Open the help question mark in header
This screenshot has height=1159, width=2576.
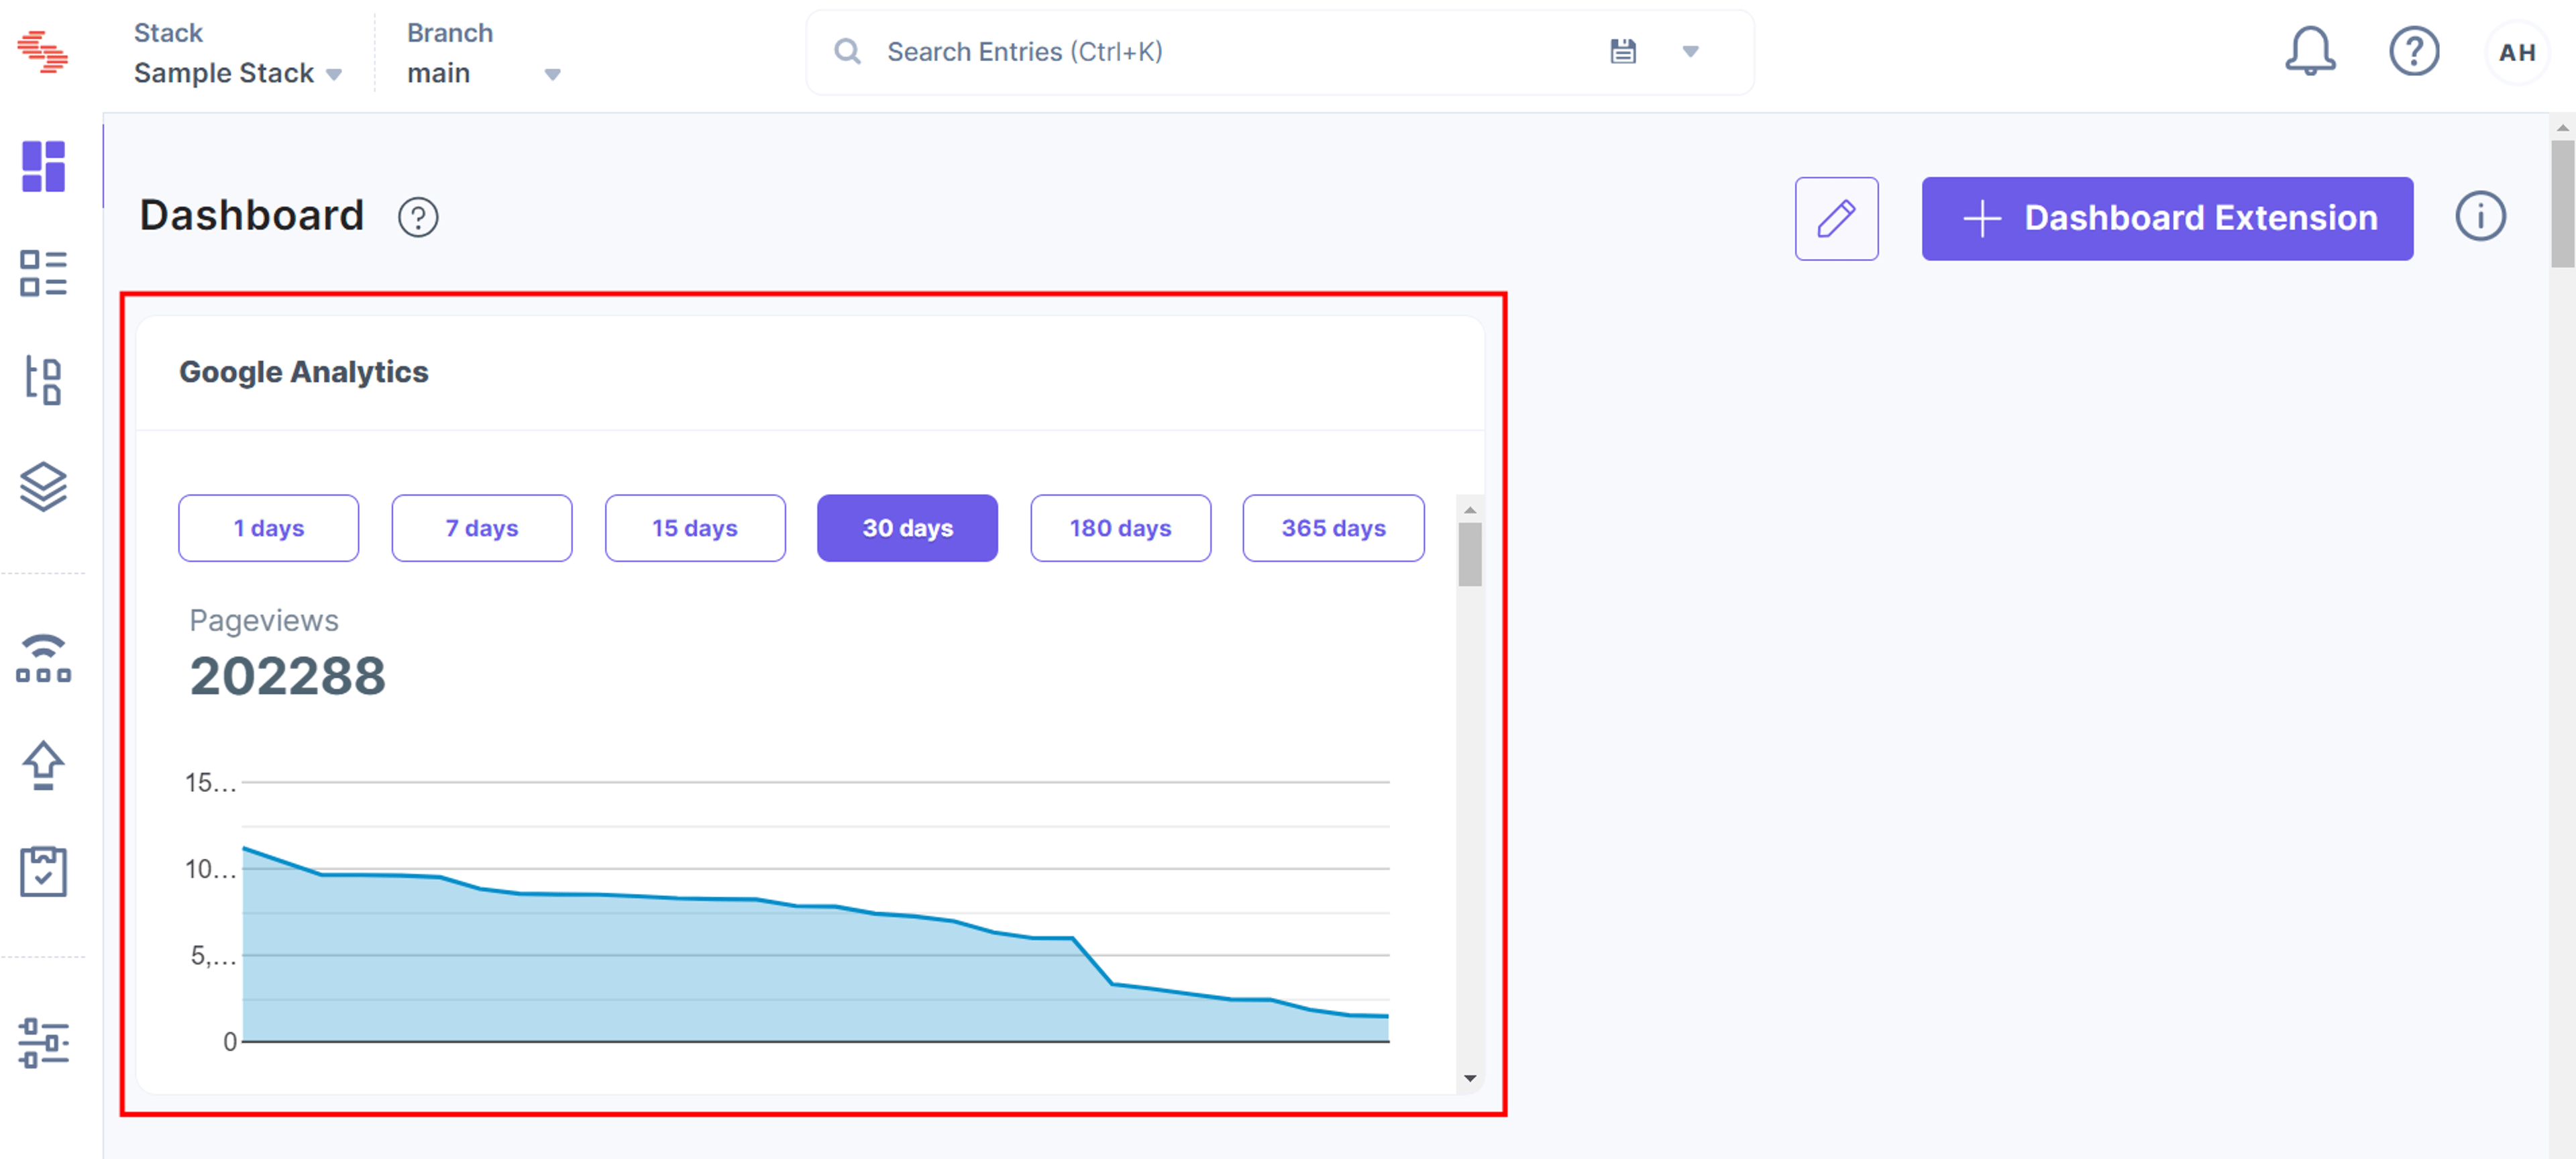coord(2414,51)
